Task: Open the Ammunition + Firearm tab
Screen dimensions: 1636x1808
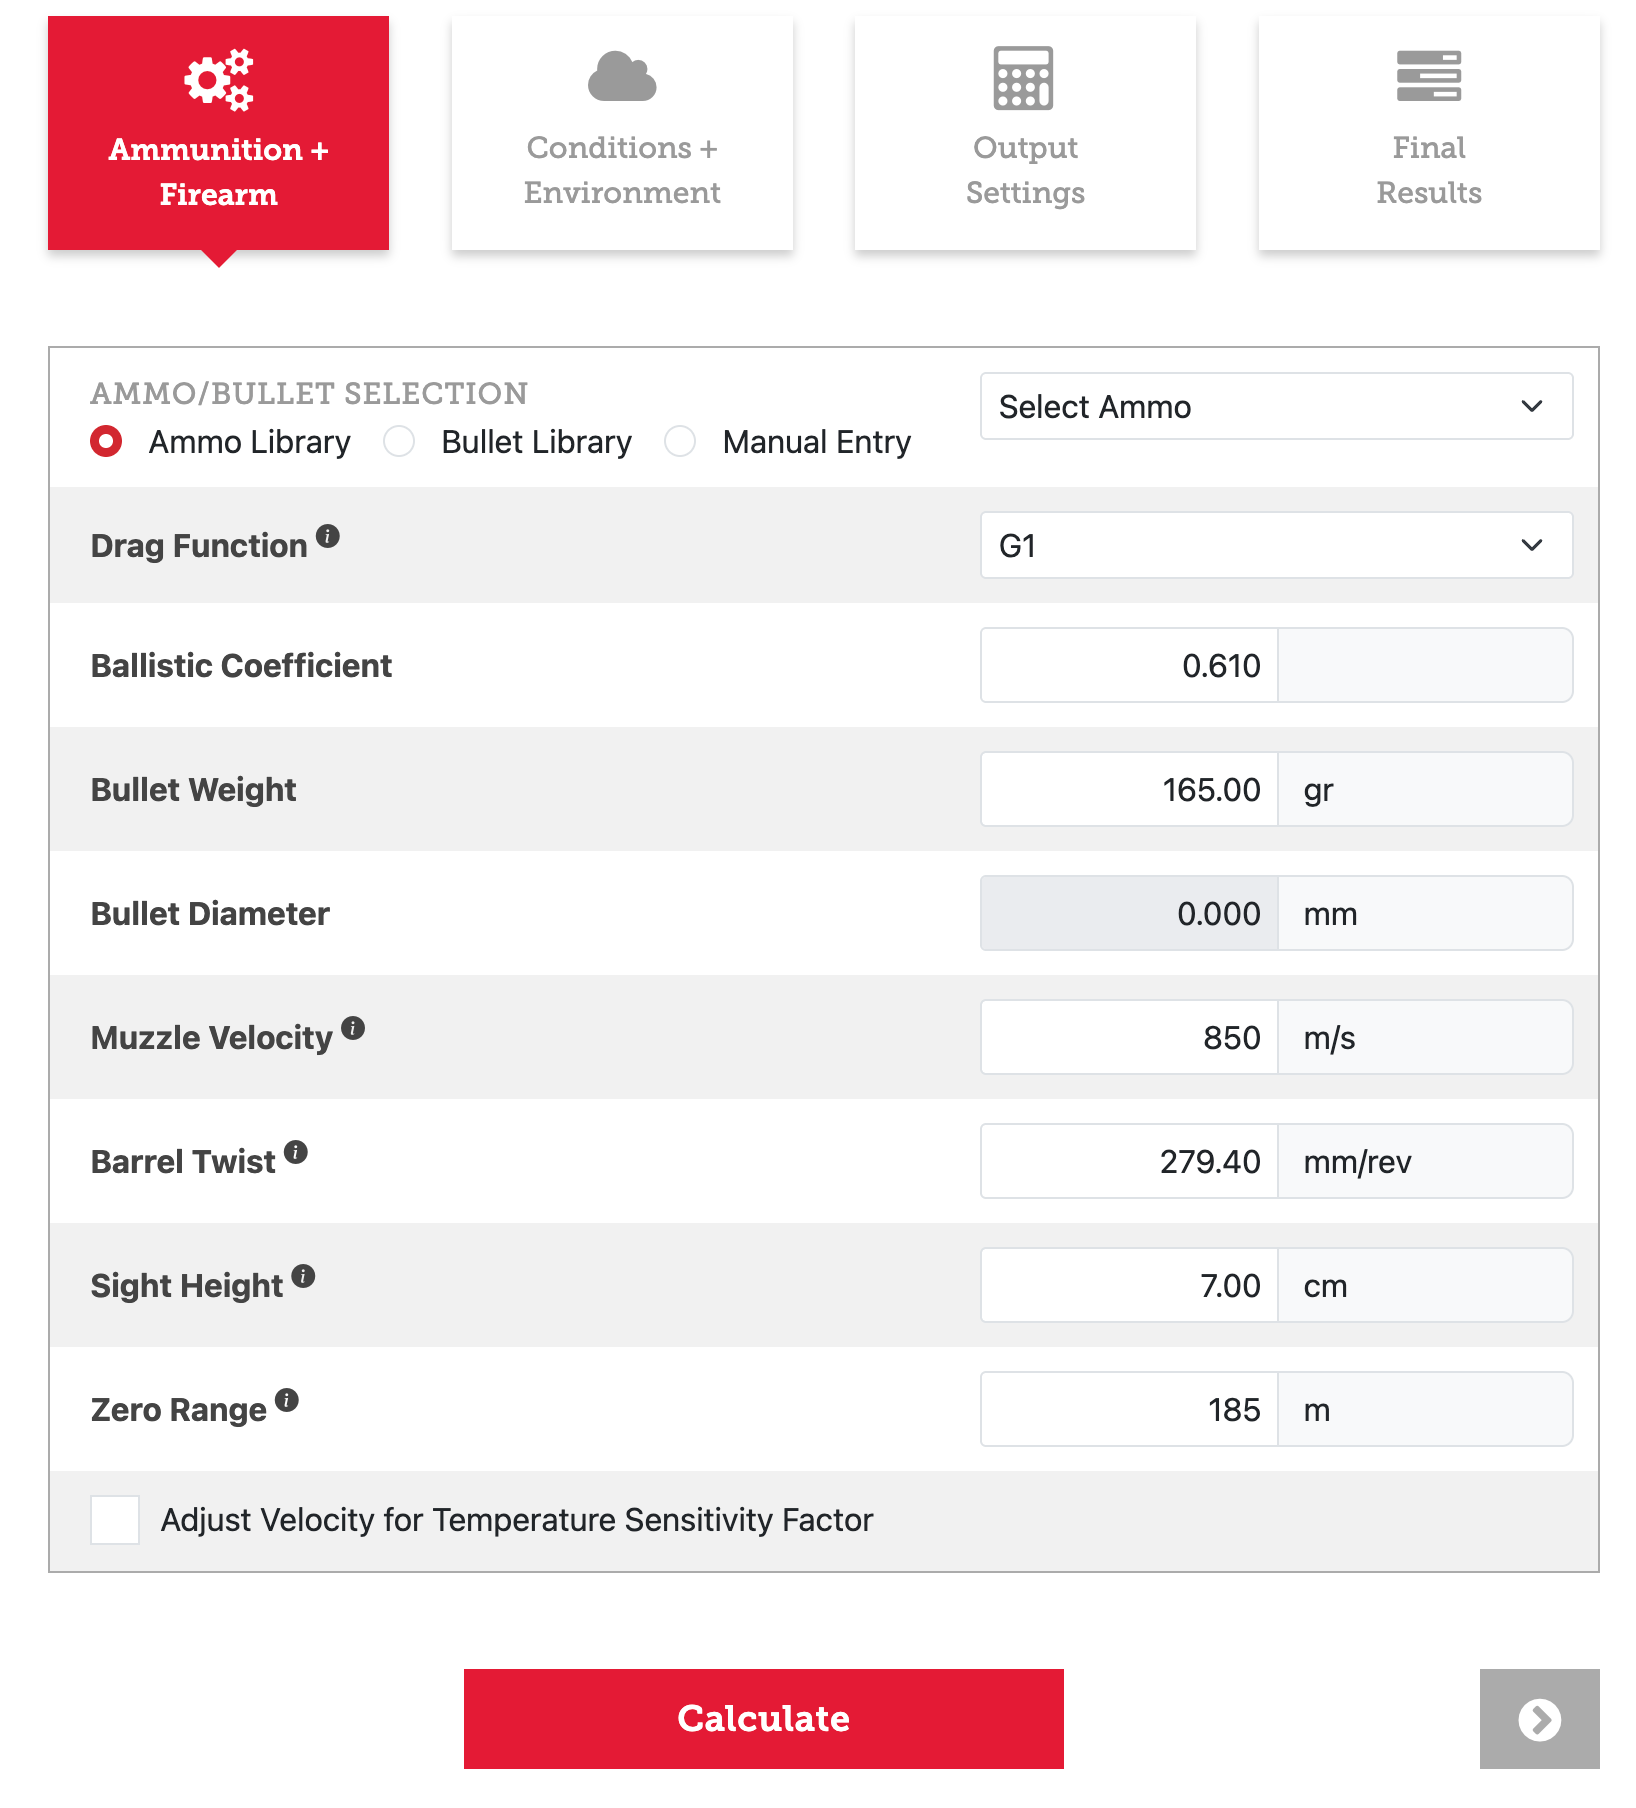Action: [219, 133]
